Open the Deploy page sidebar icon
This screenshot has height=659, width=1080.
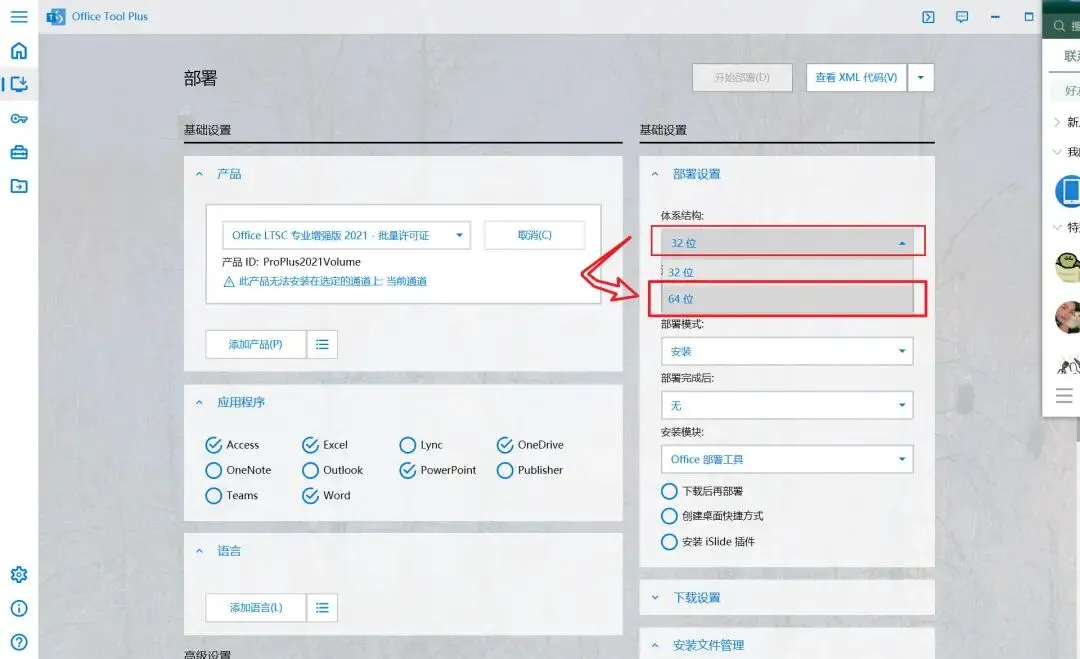[x=19, y=84]
